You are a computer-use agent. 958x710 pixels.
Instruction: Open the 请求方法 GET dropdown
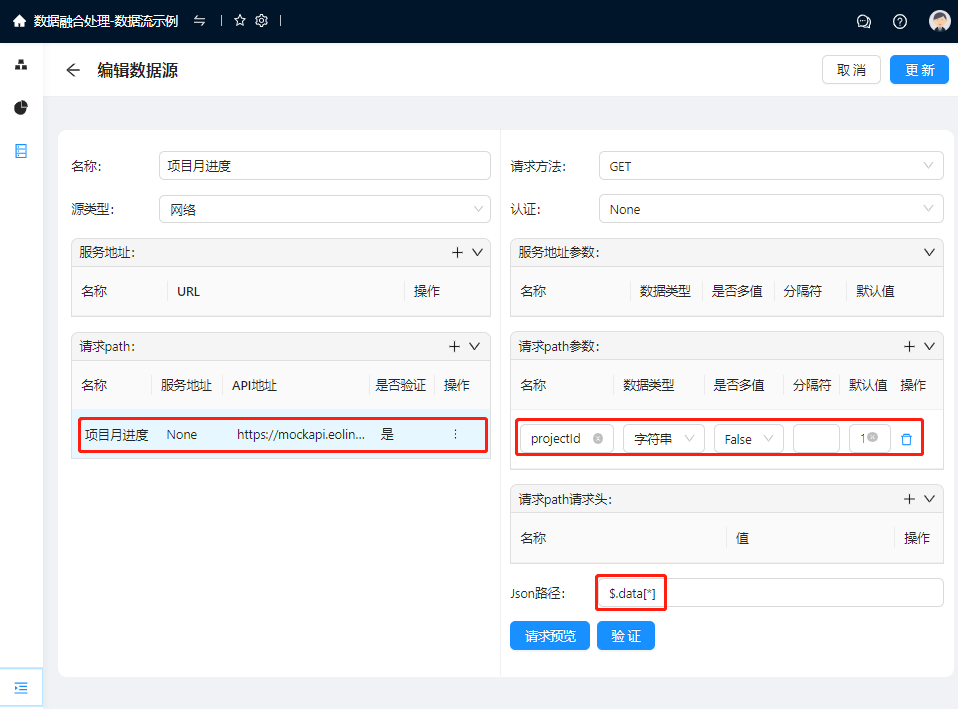770,166
